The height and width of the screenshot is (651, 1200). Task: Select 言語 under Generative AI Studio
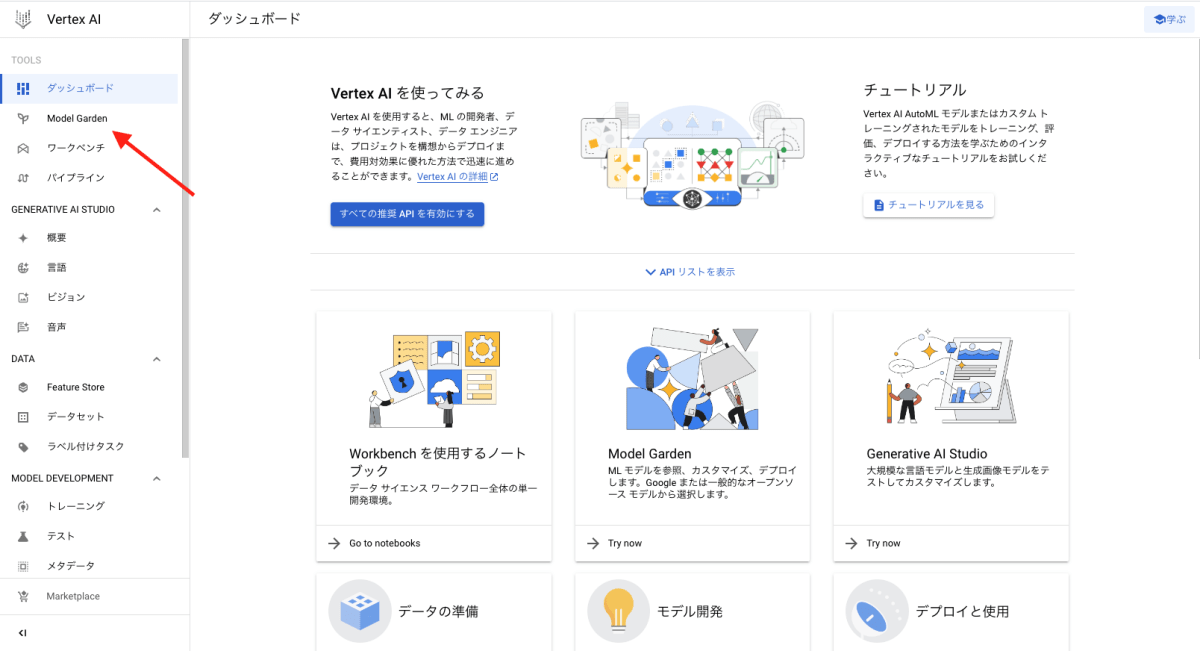point(89,268)
